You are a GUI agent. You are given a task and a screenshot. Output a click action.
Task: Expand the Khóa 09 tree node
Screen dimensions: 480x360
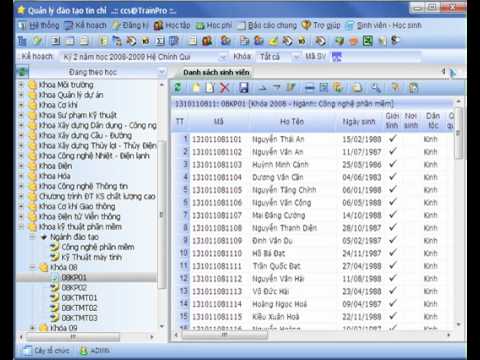click(32, 328)
